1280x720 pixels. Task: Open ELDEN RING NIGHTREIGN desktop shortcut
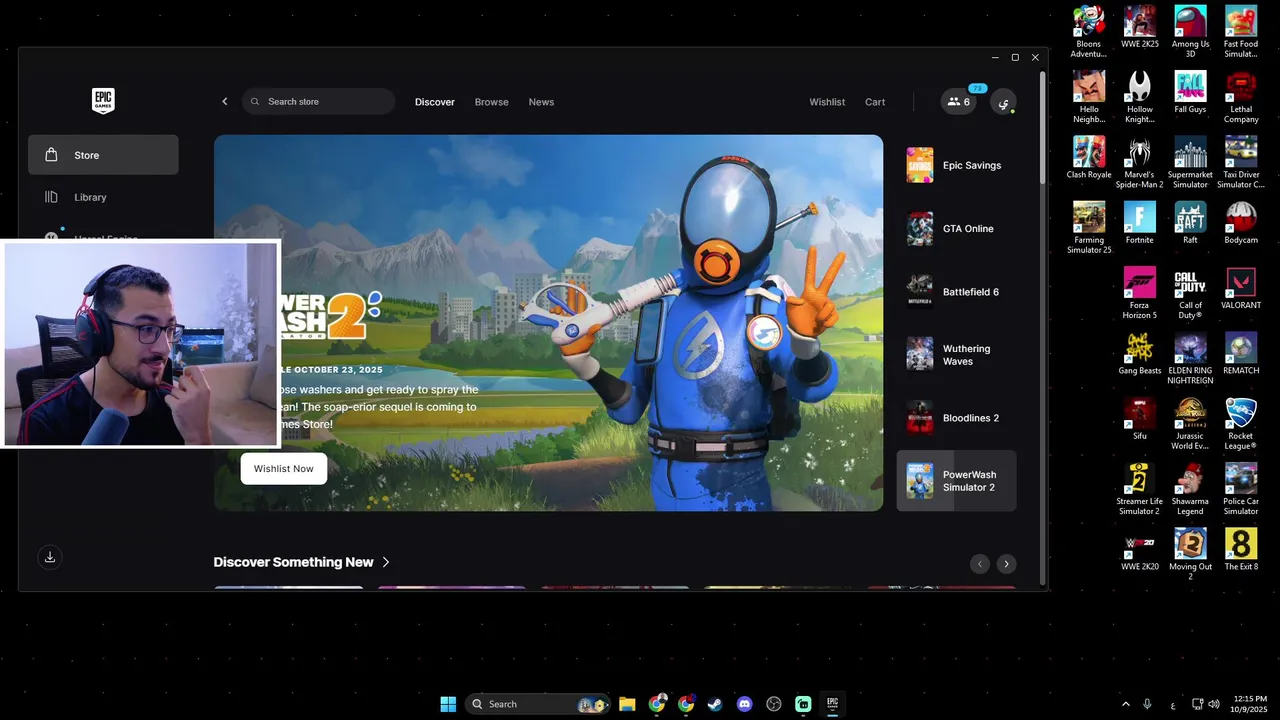coord(1190,358)
